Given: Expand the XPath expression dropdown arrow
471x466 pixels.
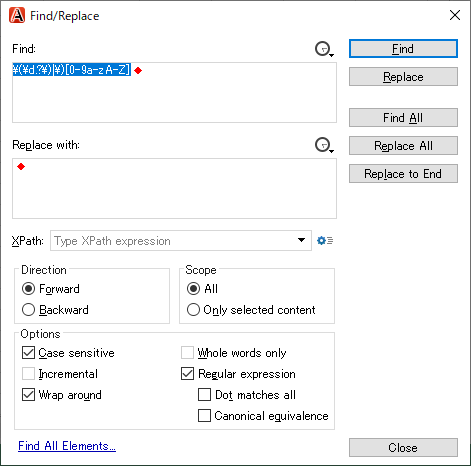Looking at the screenshot, I should point(301,240).
